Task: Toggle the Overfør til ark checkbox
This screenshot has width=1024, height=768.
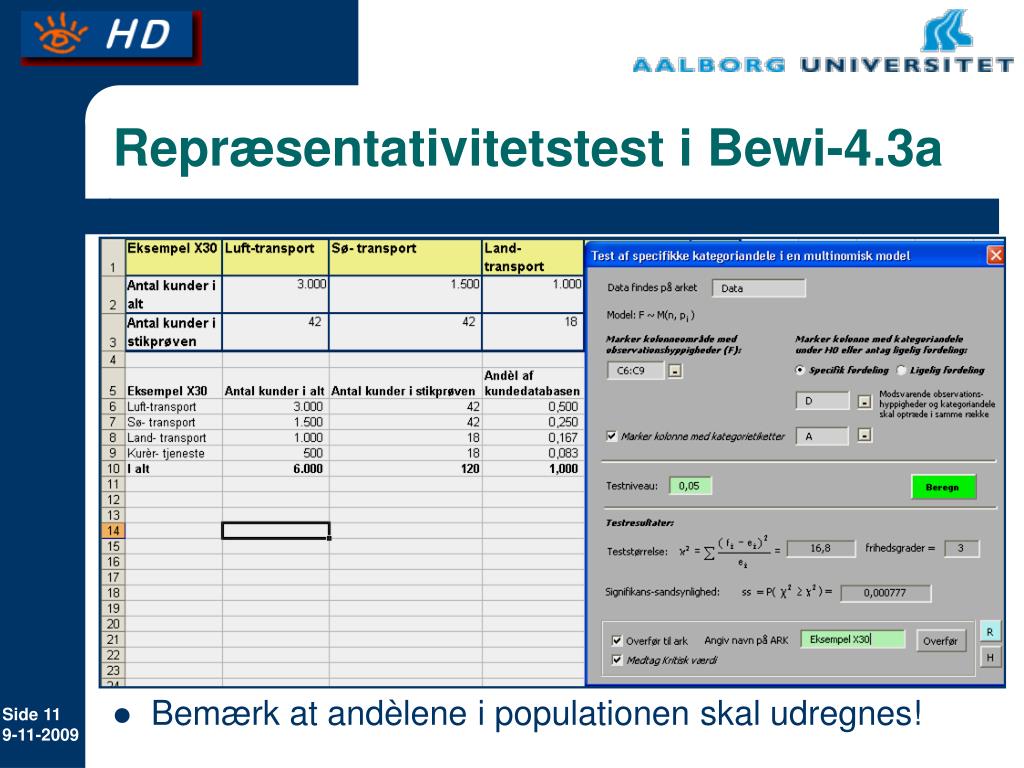Action: point(616,641)
